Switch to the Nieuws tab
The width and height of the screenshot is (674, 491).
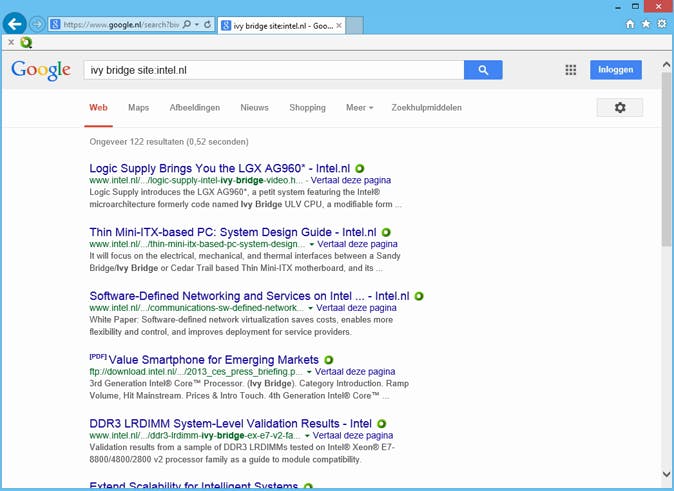click(254, 107)
